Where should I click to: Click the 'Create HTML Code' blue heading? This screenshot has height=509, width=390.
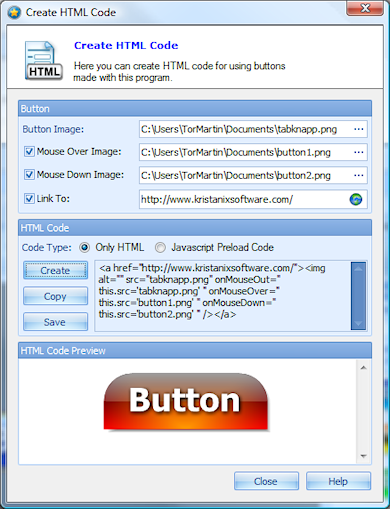[x=126, y=45]
